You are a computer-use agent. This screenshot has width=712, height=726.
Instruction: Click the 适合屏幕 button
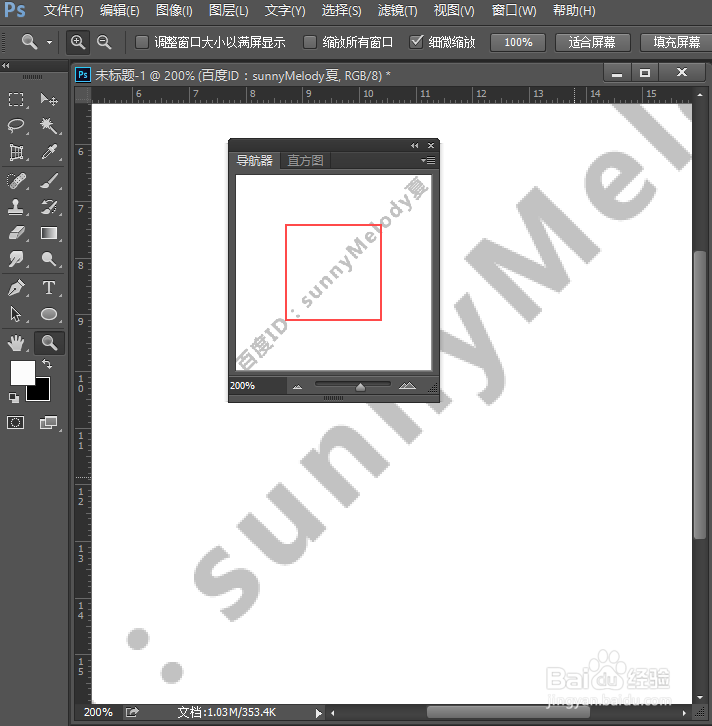[592, 43]
